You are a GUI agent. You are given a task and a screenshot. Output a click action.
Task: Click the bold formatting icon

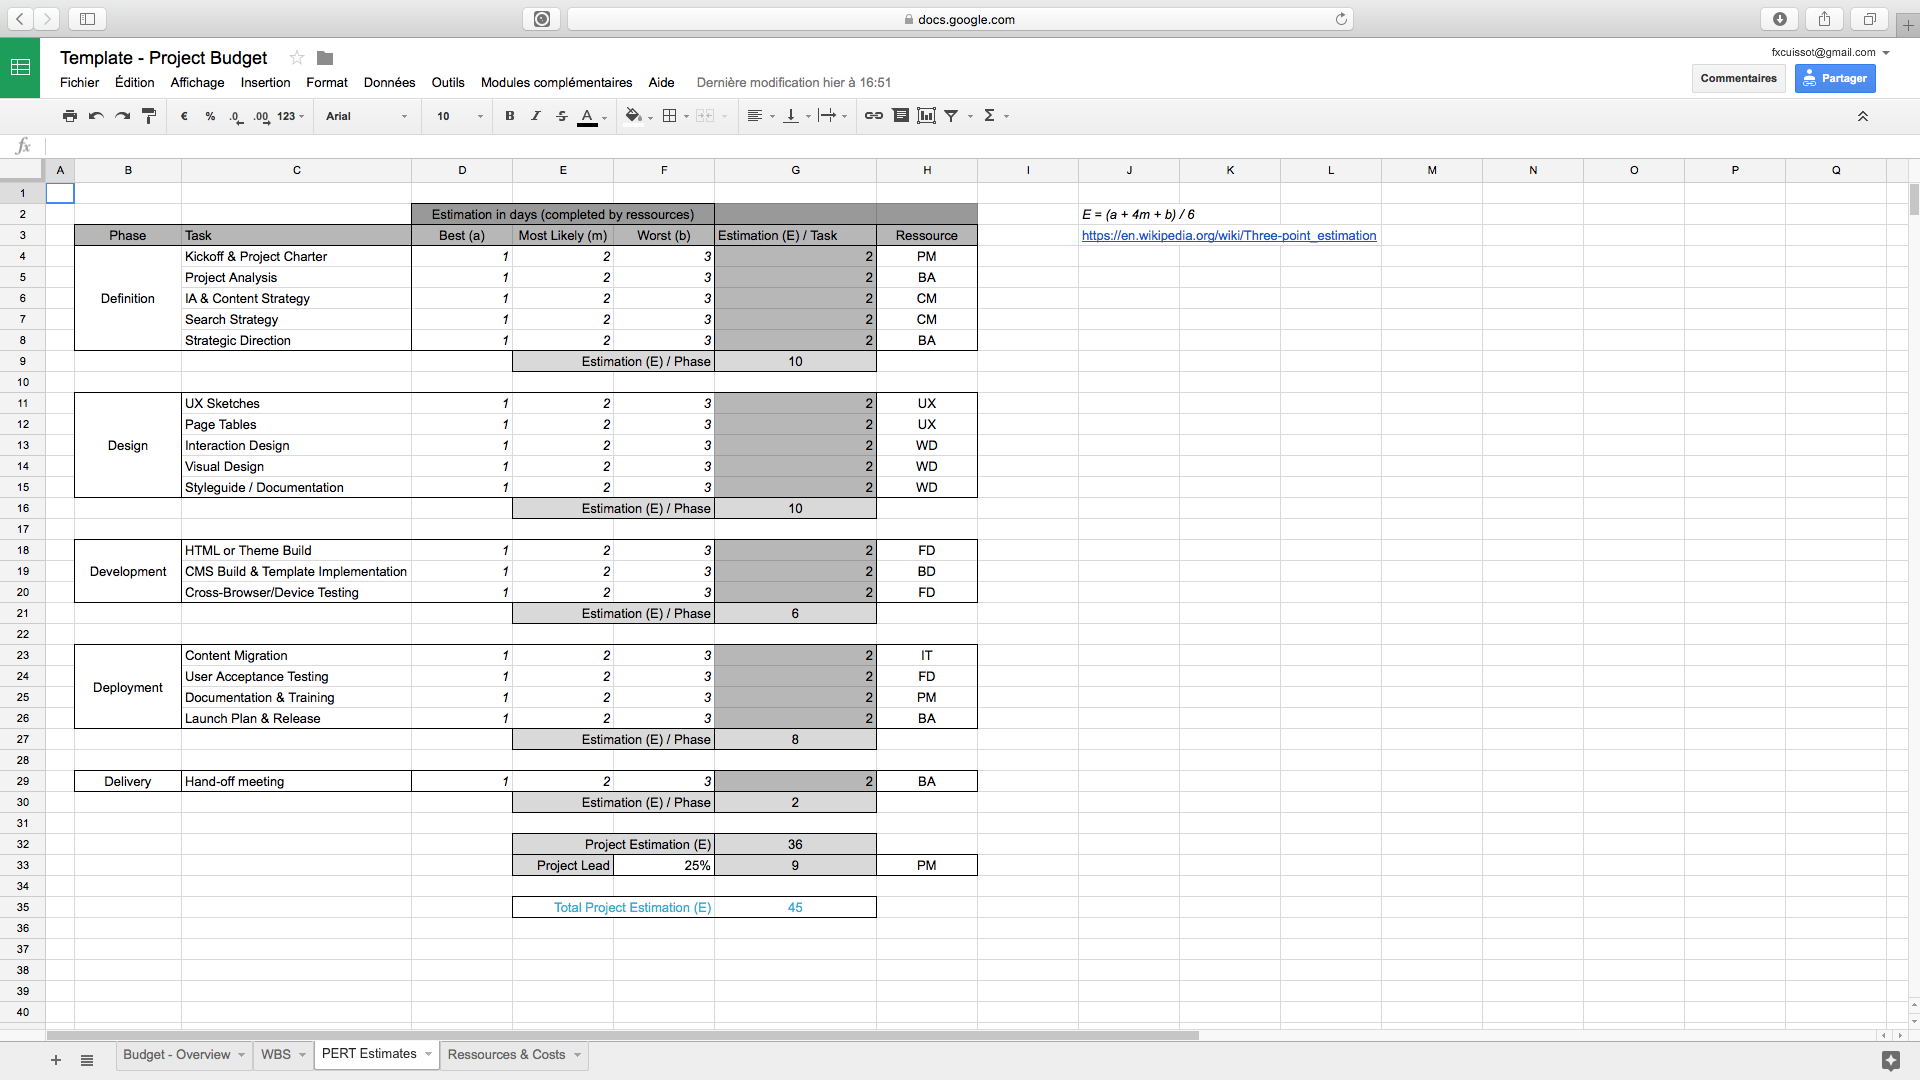pos(510,115)
